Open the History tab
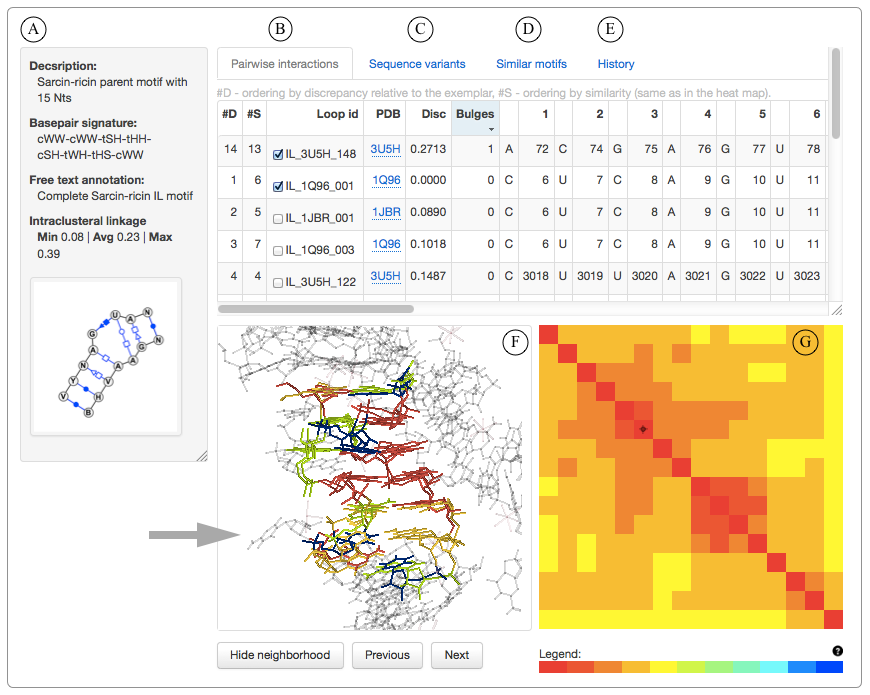Image resolution: width=870 pixels, height=695 pixels. coord(616,64)
